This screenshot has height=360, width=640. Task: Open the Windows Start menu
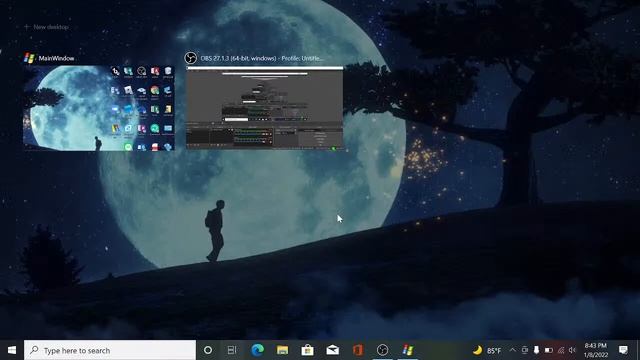coord(12,350)
